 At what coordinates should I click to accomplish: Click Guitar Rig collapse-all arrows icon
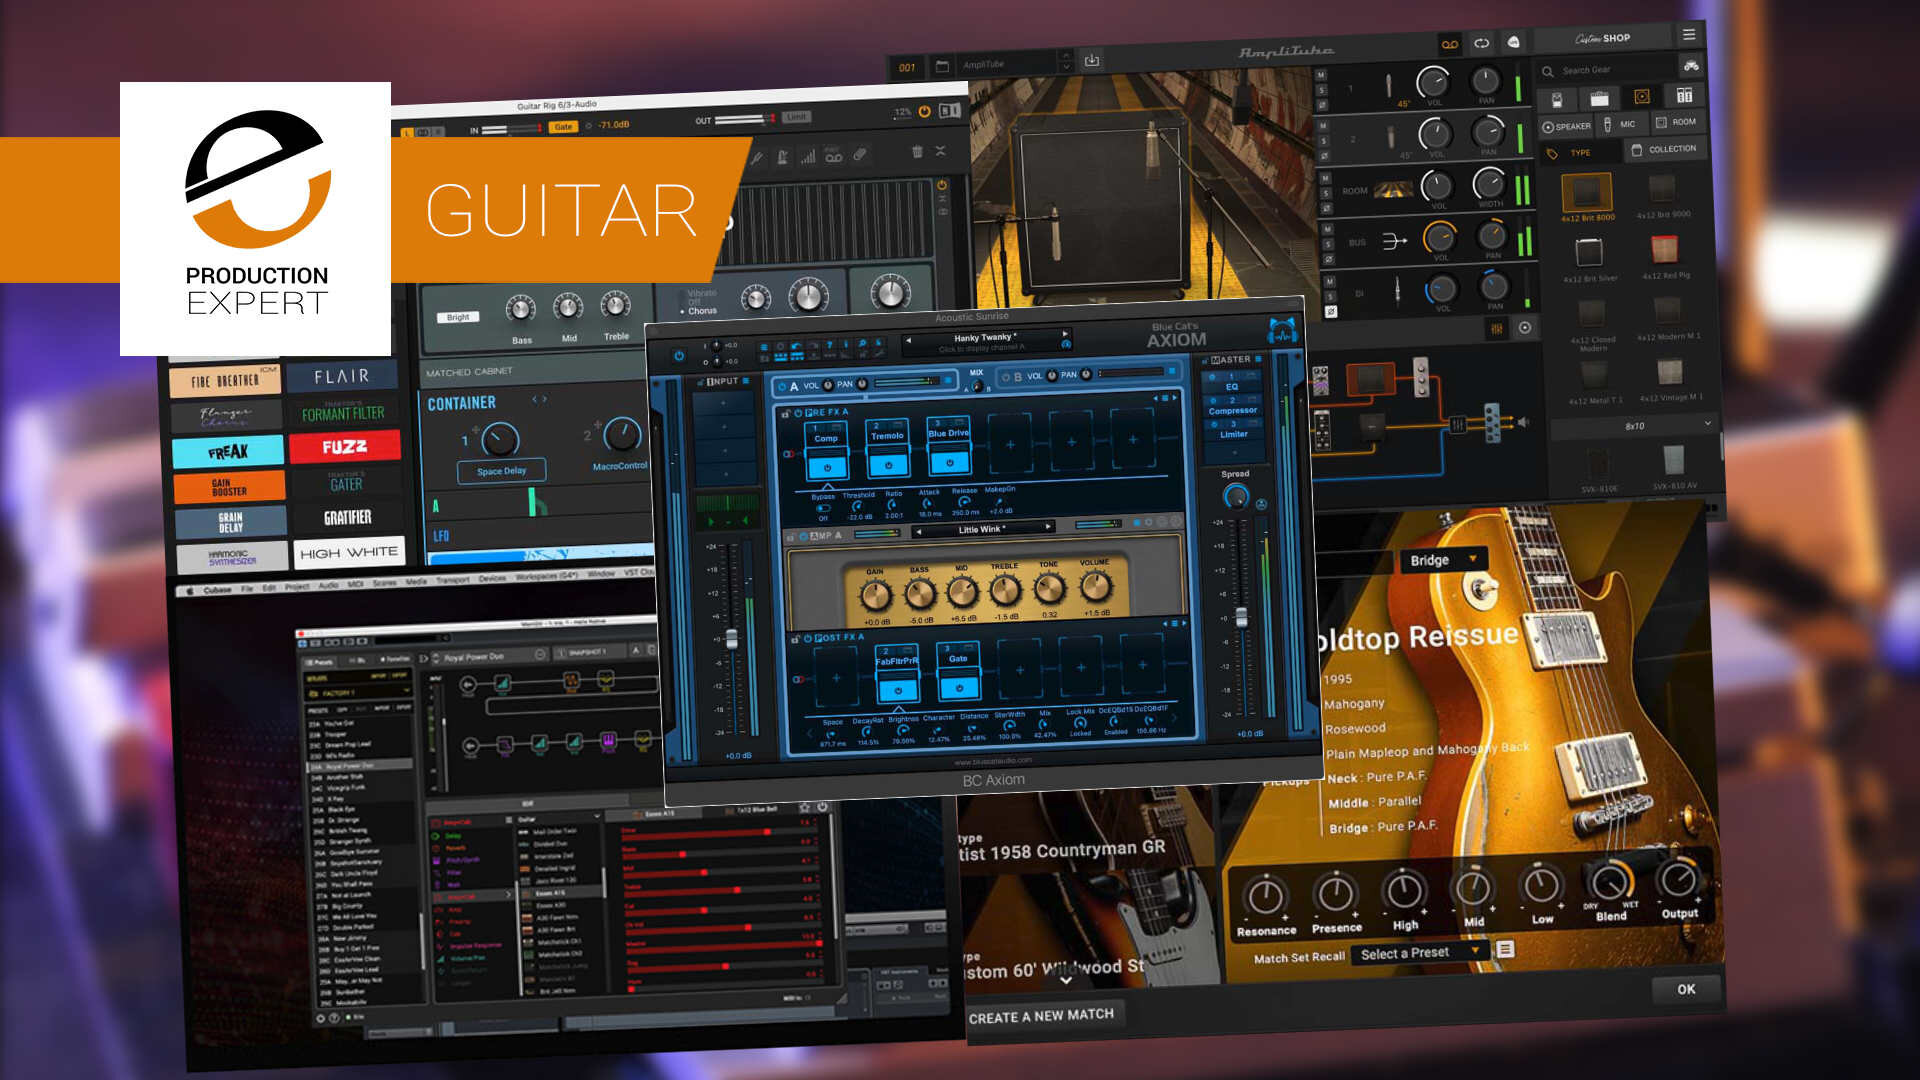click(x=940, y=151)
